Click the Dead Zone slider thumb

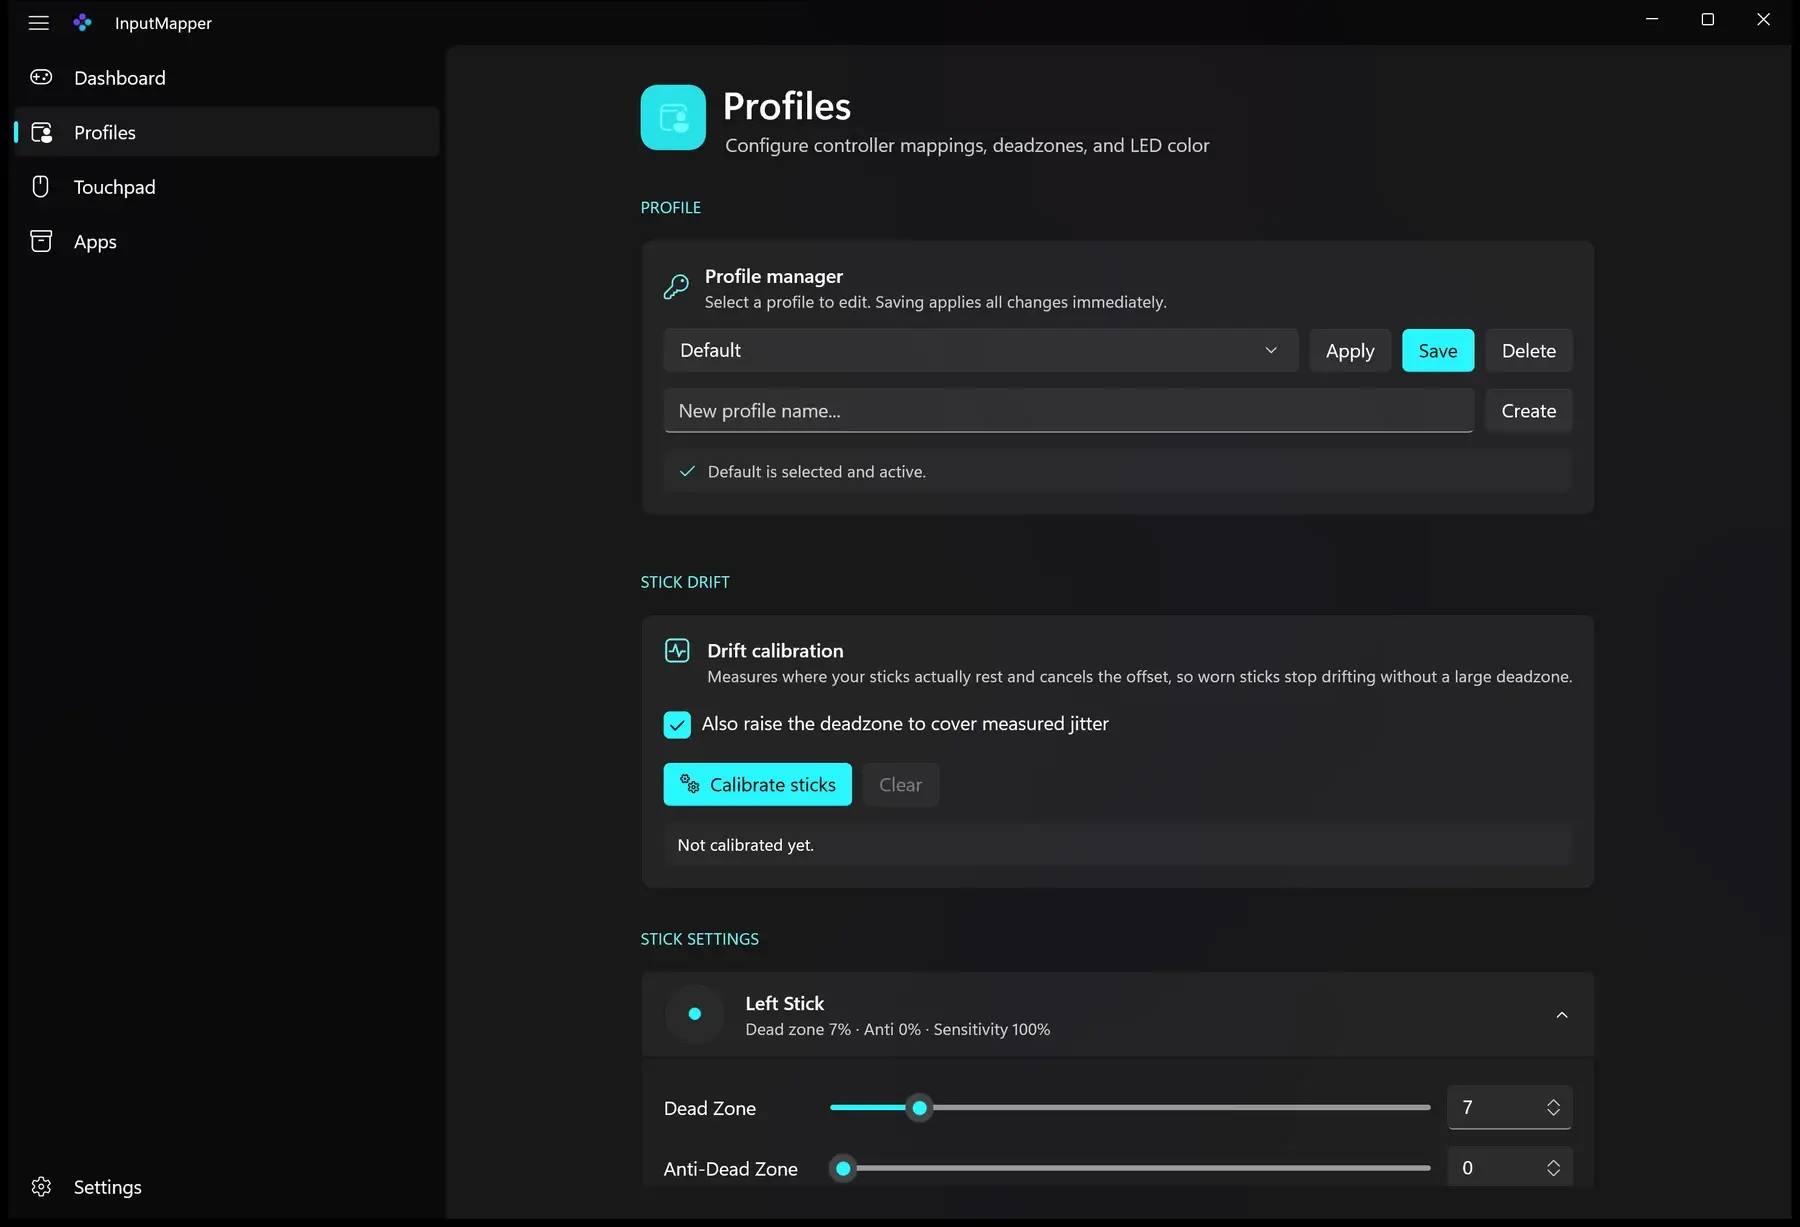tap(920, 1108)
